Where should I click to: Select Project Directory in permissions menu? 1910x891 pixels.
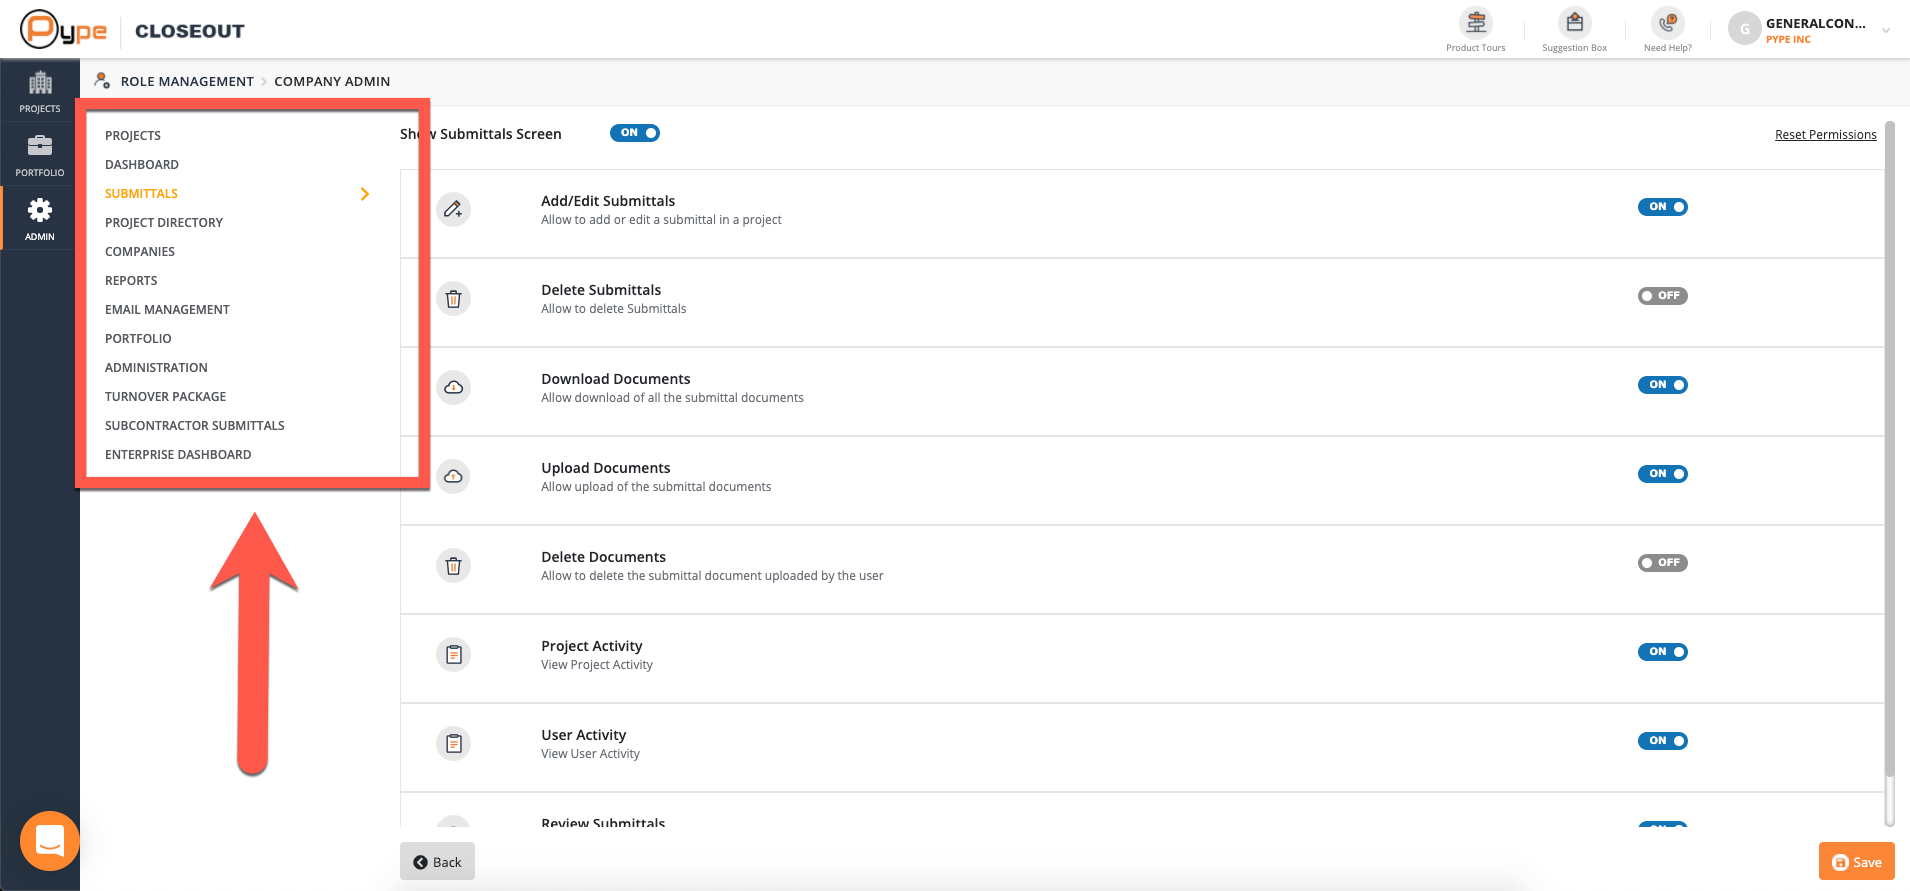point(164,223)
